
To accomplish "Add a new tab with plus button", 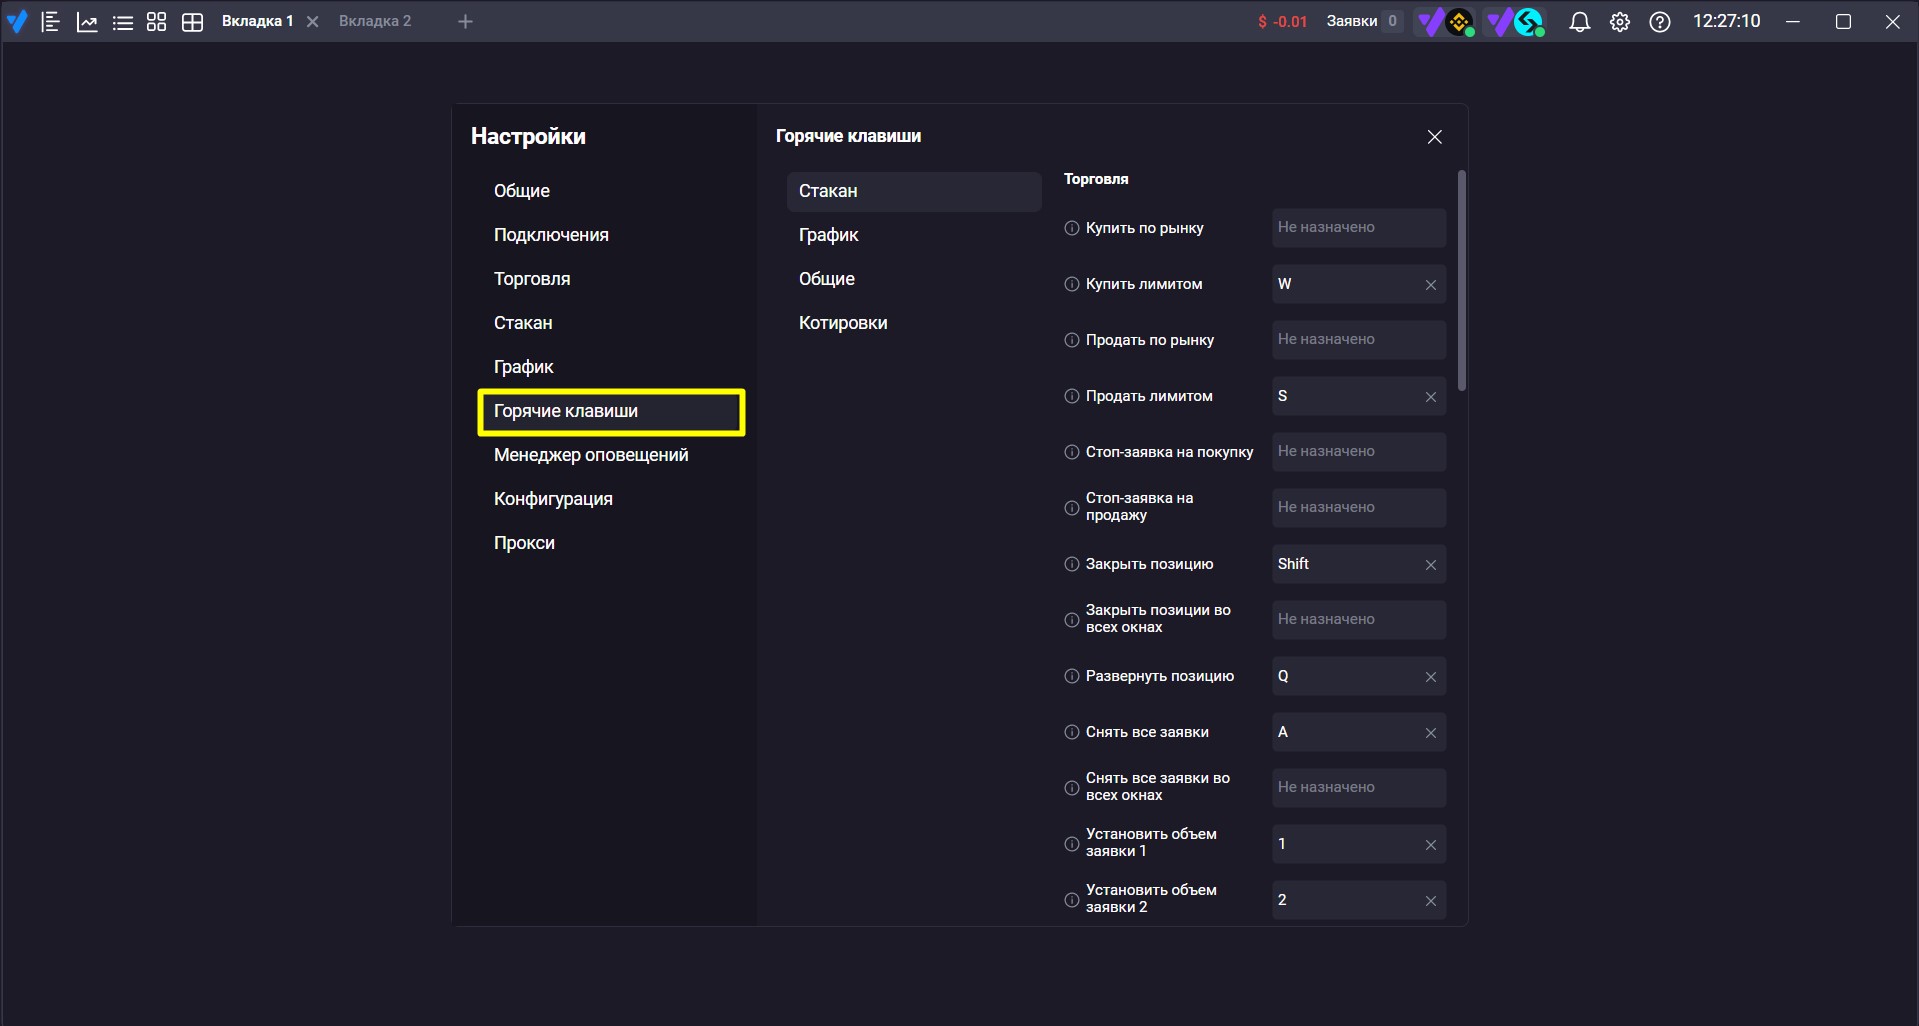I will pyautogui.click(x=465, y=21).
